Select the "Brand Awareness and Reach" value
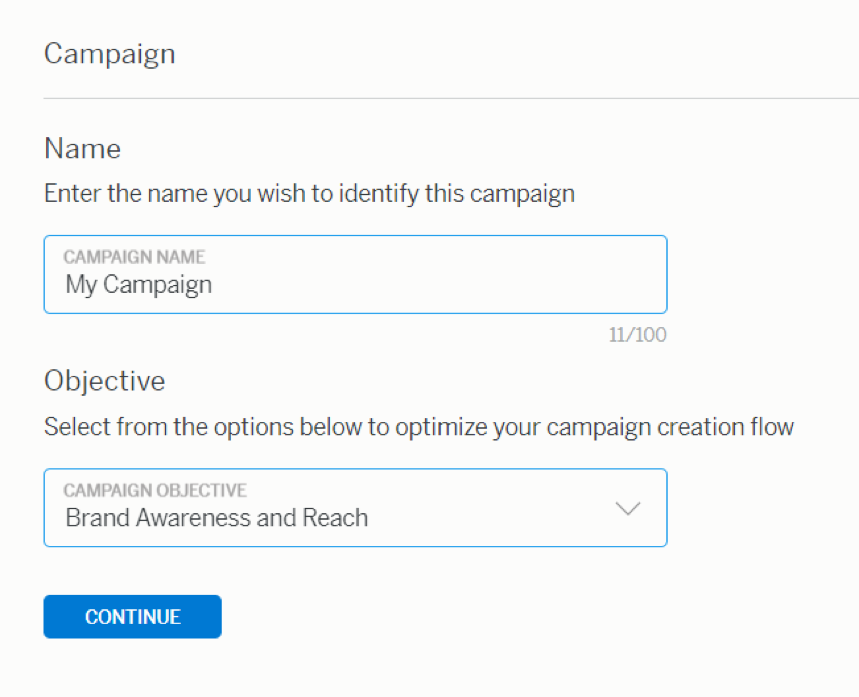The height and width of the screenshot is (697, 859). click(217, 518)
